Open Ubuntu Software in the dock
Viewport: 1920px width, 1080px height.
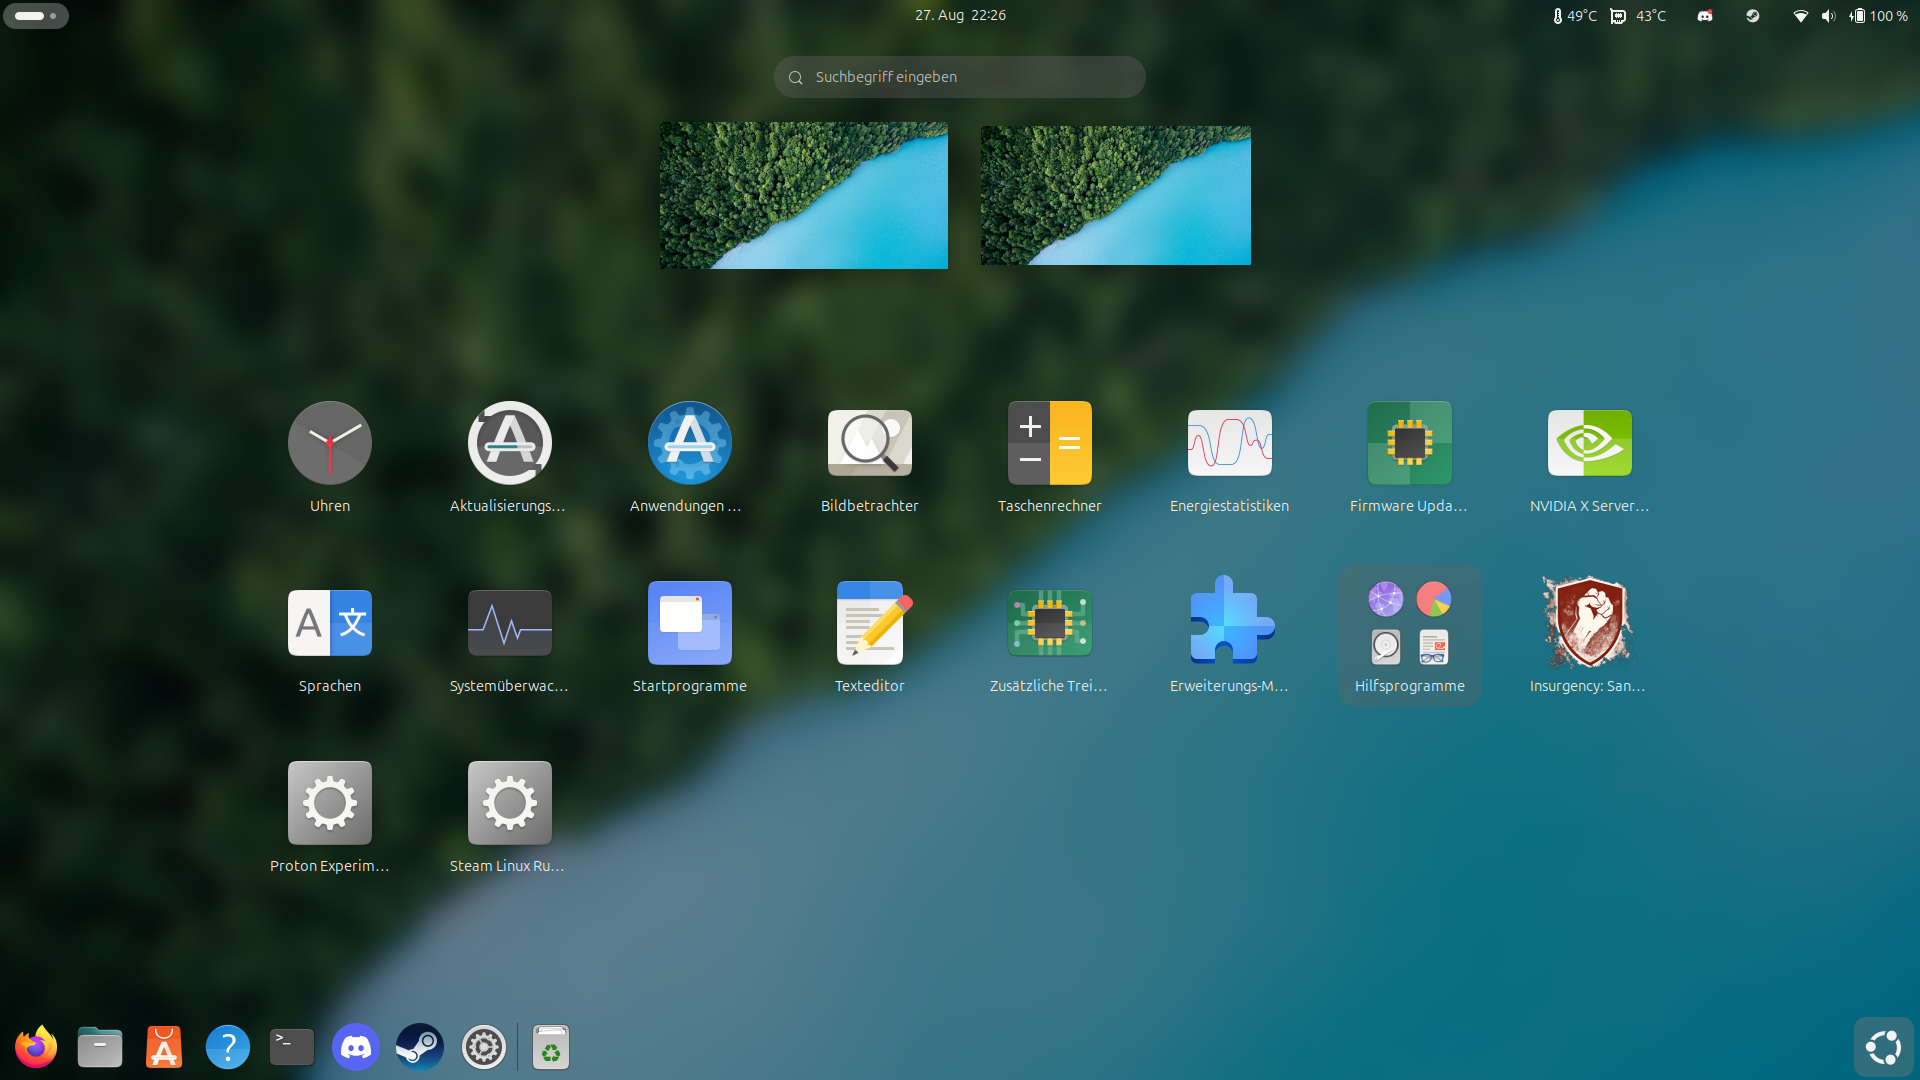(164, 1047)
